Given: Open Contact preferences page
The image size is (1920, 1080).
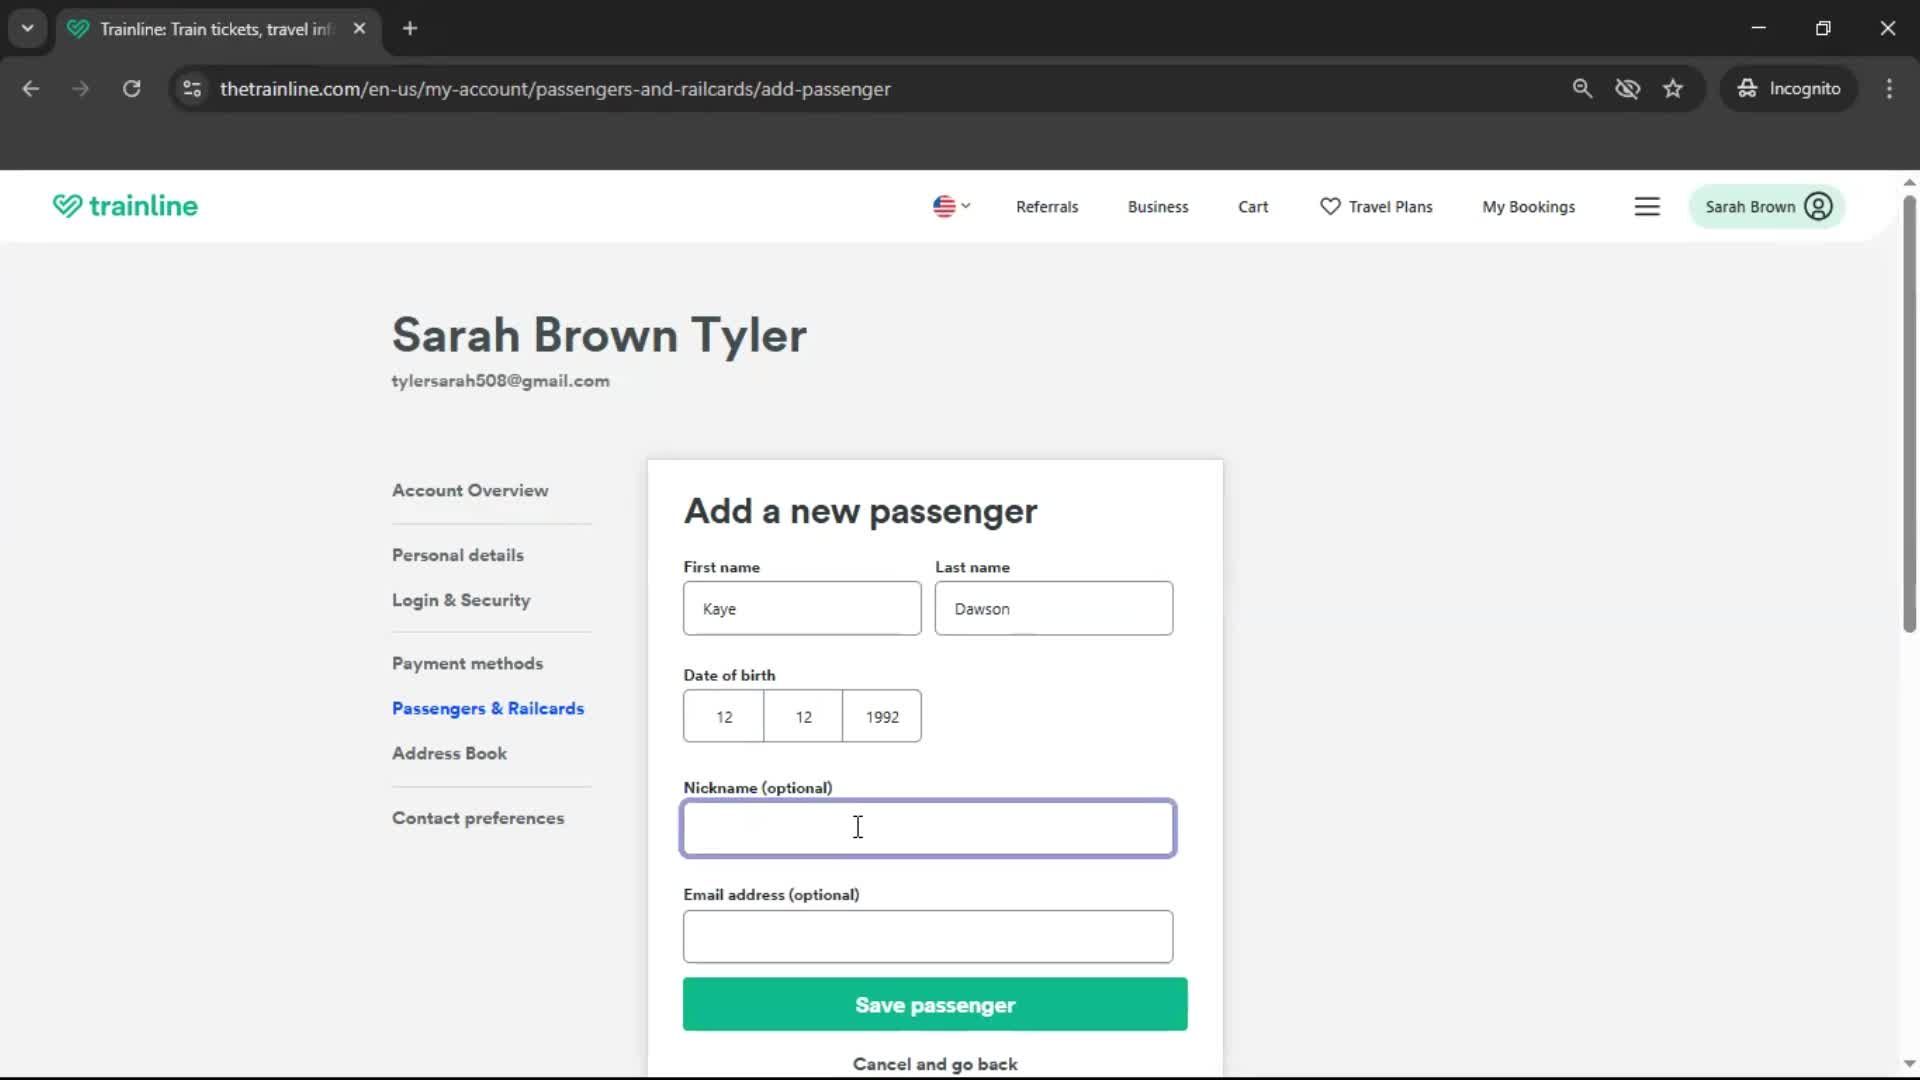Looking at the screenshot, I should (x=478, y=818).
